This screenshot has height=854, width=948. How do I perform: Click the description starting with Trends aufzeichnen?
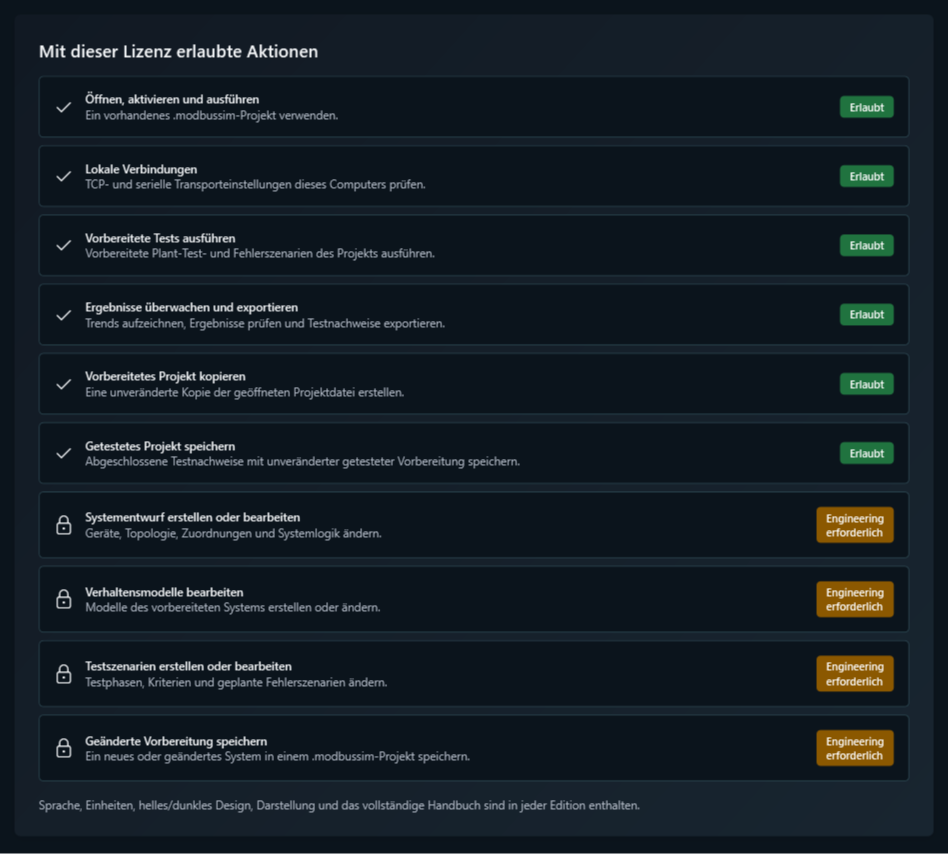pos(265,323)
